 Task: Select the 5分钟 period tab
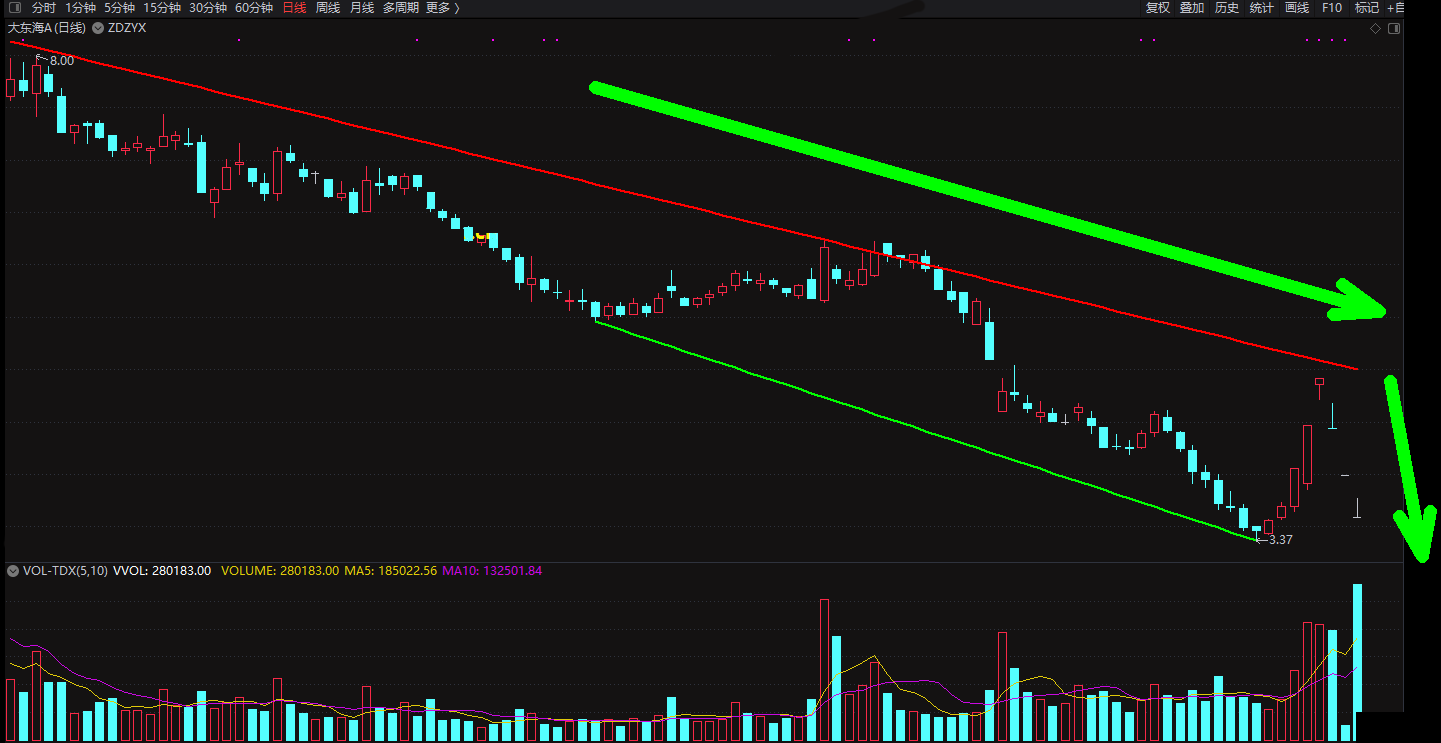pyautogui.click(x=119, y=8)
